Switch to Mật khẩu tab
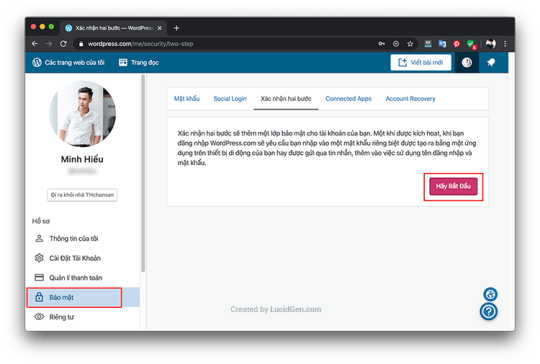540x364 pixels. pos(187,99)
